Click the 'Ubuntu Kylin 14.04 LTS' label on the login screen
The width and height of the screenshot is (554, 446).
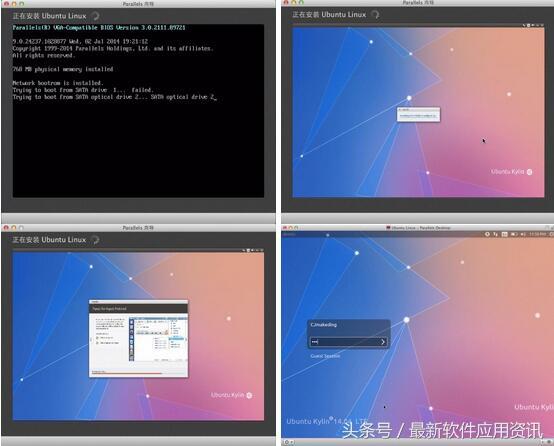pyautogui.click(x=327, y=421)
